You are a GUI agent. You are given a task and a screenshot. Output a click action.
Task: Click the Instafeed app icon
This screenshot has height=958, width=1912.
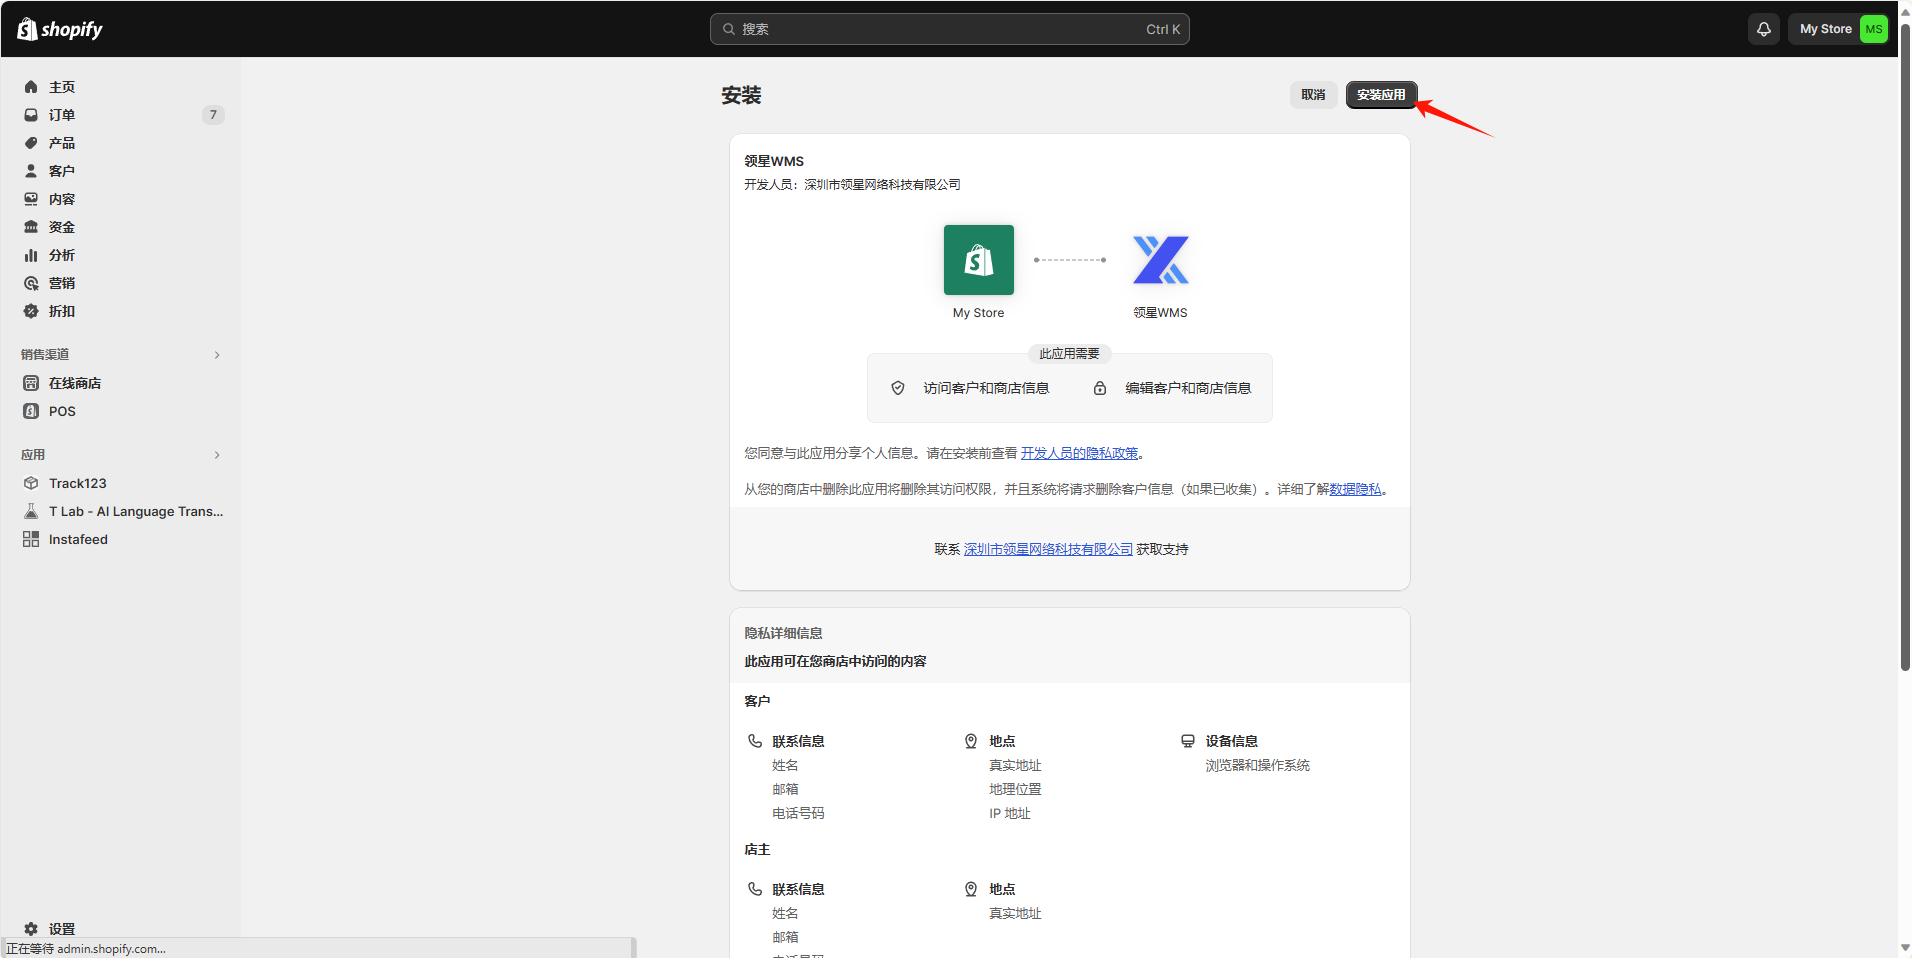[x=31, y=539]
